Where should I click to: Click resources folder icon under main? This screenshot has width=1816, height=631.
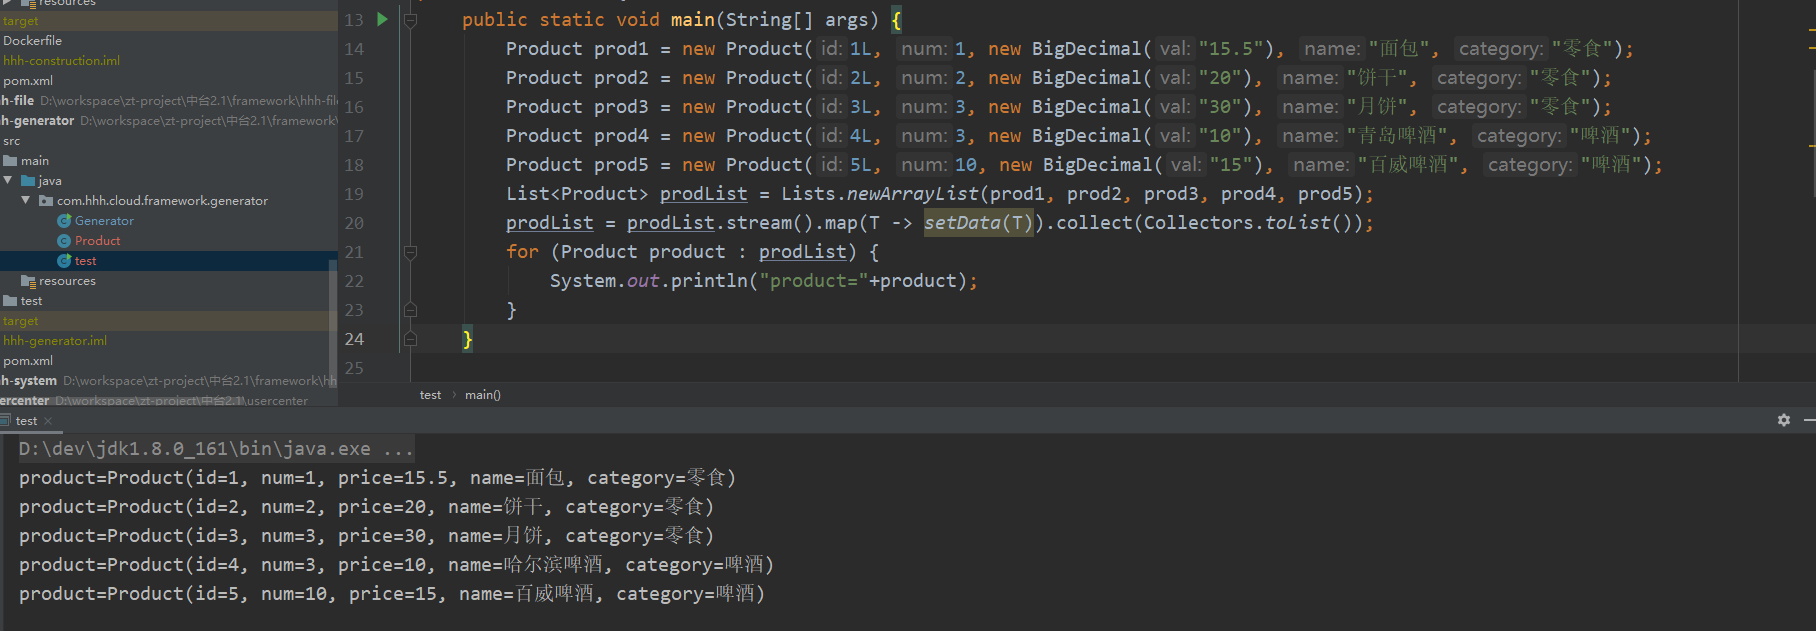(x=28, y=281)
